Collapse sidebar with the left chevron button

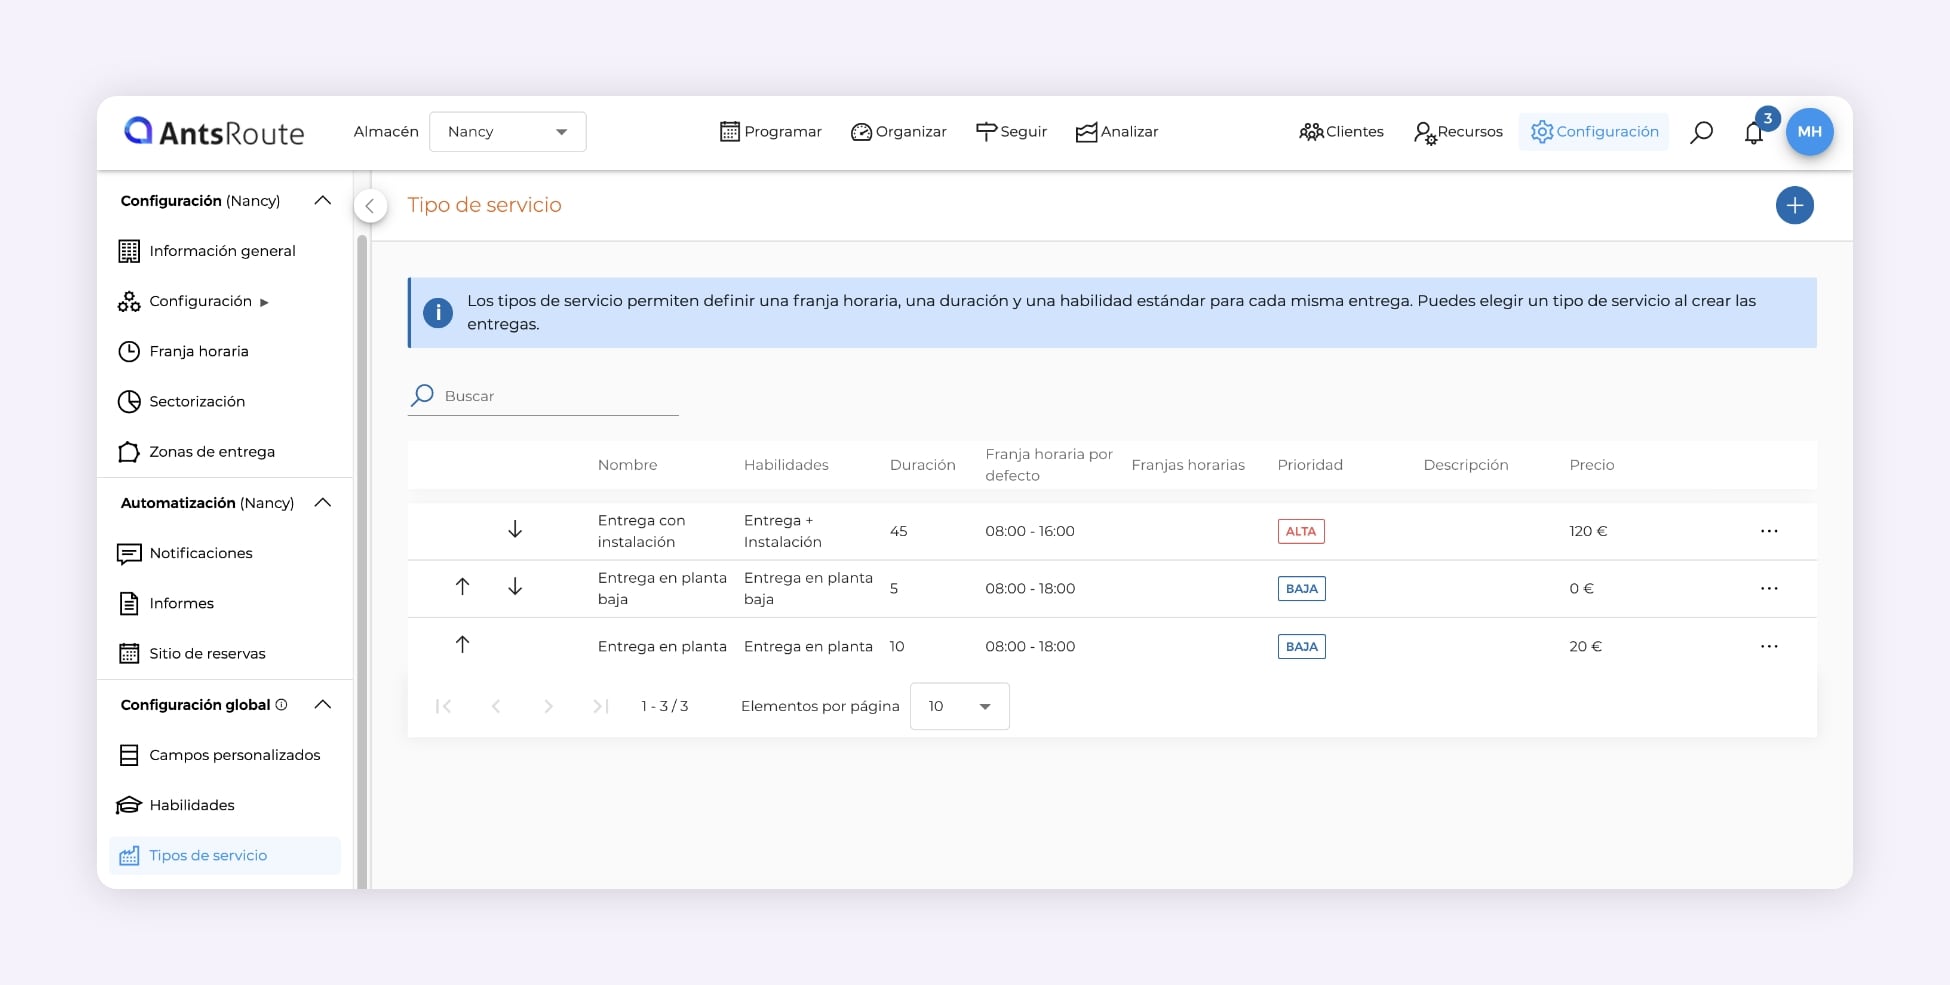point(370,206)
